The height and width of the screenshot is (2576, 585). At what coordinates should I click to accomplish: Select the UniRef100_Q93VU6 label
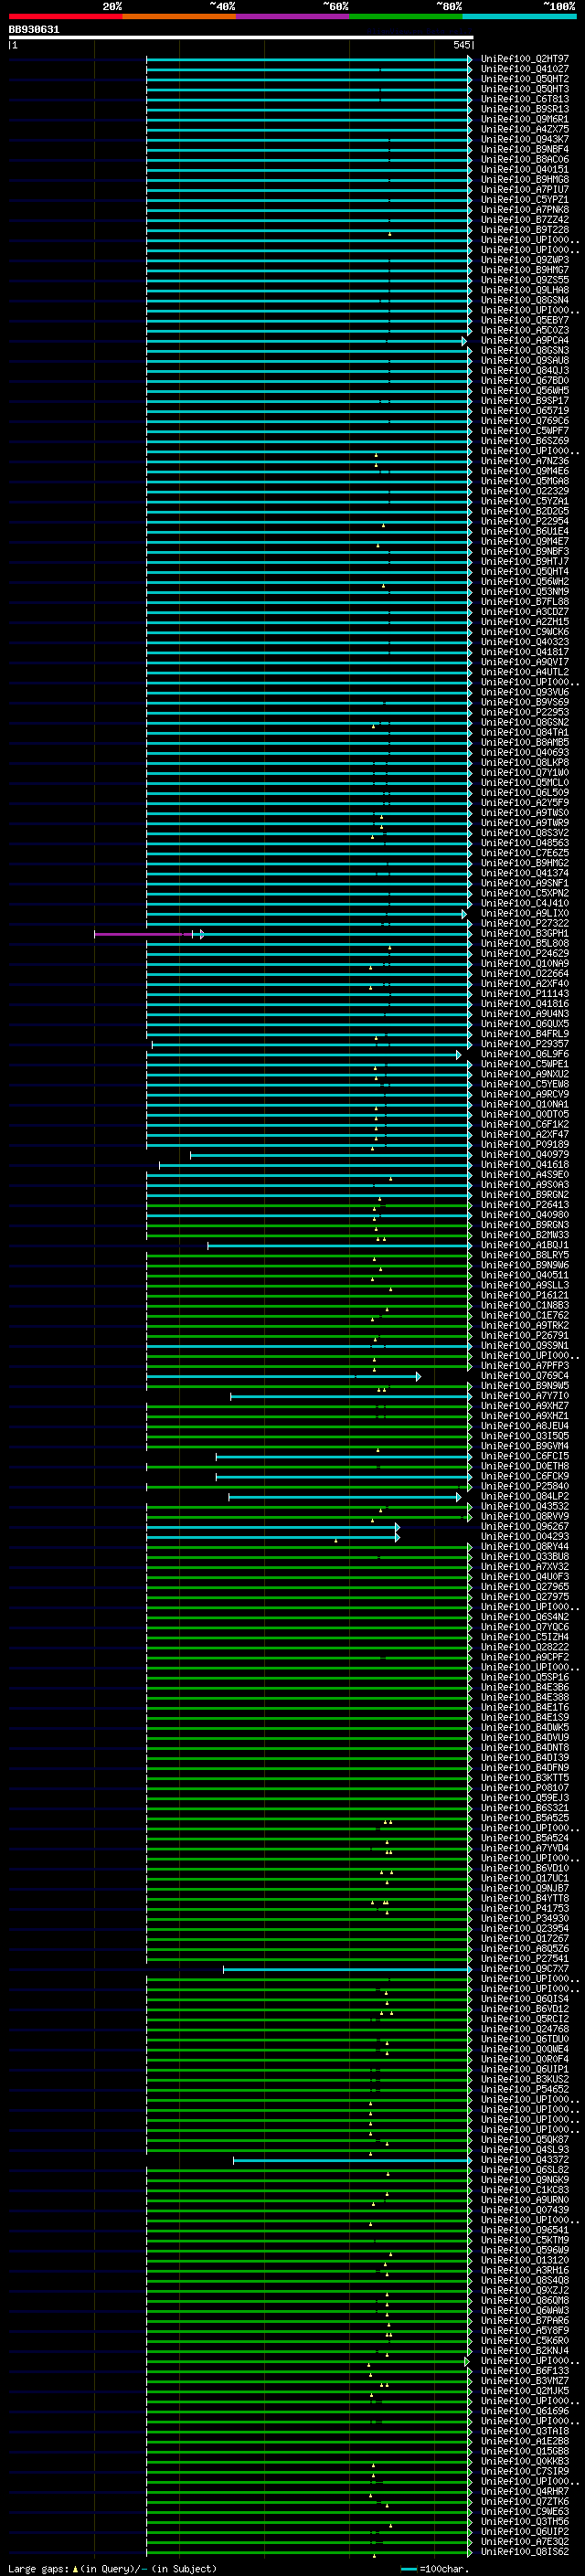click(525, 692)
